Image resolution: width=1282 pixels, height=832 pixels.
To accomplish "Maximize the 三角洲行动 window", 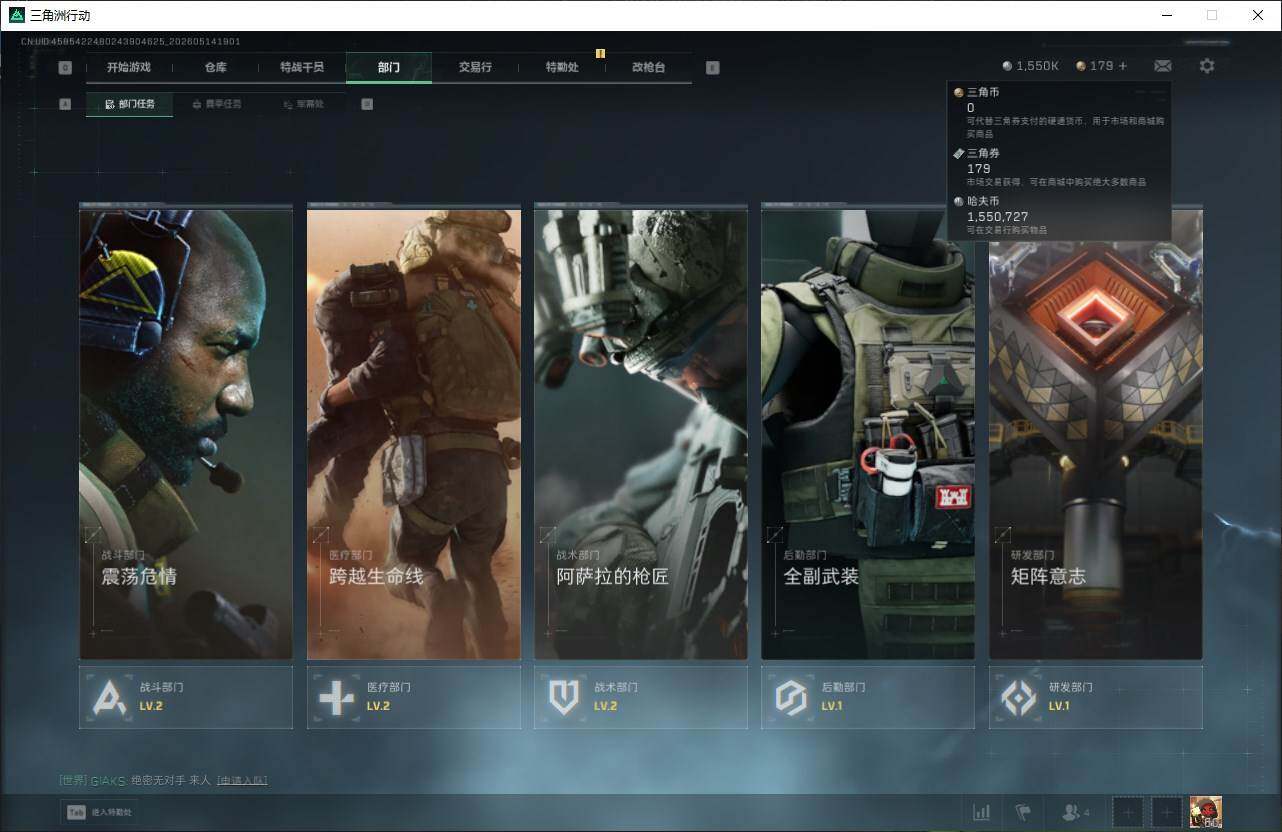I will coord(1212,15).
